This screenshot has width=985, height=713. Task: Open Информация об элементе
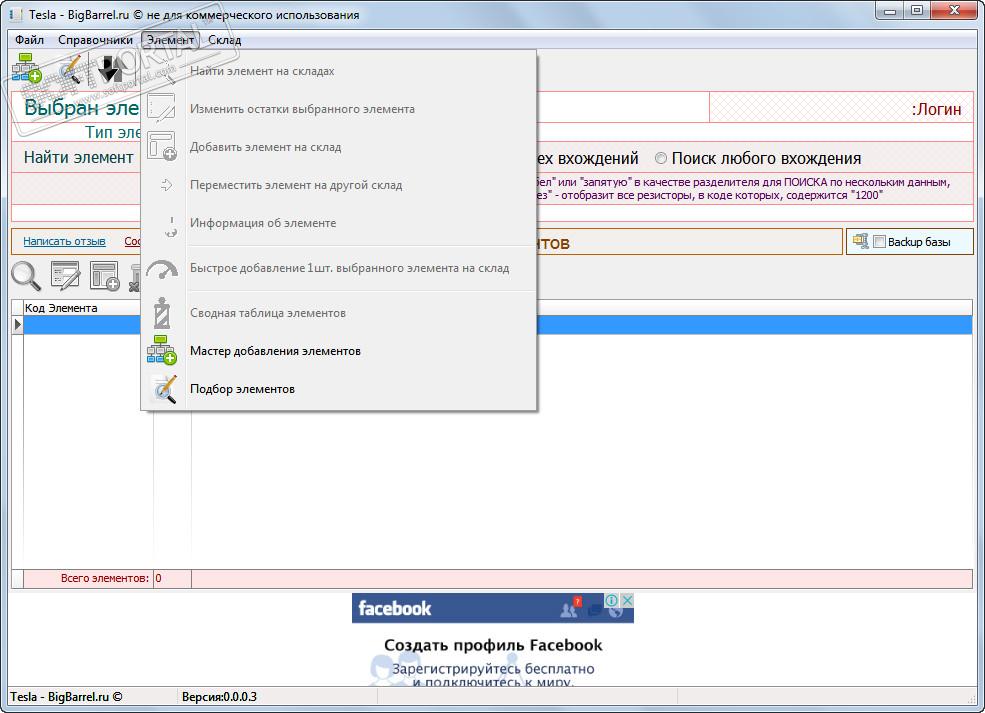coord(339,223)
